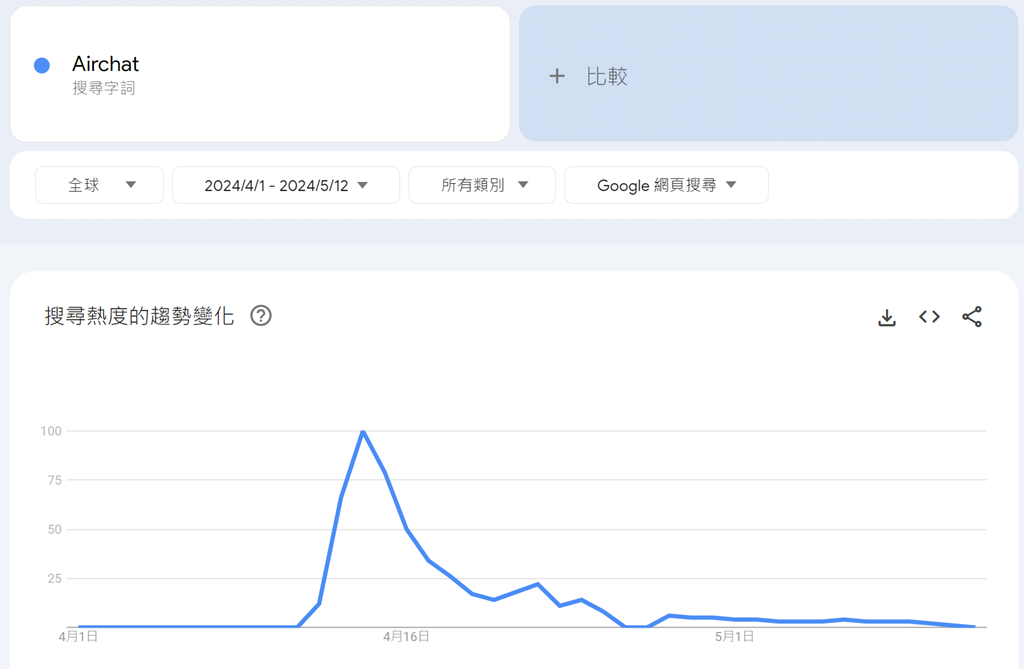Viewport: 1024px width, 669px height.
Task: Change the 2024/4/1 - 2024/5/12 date range
Action: (x=286, y=185)
